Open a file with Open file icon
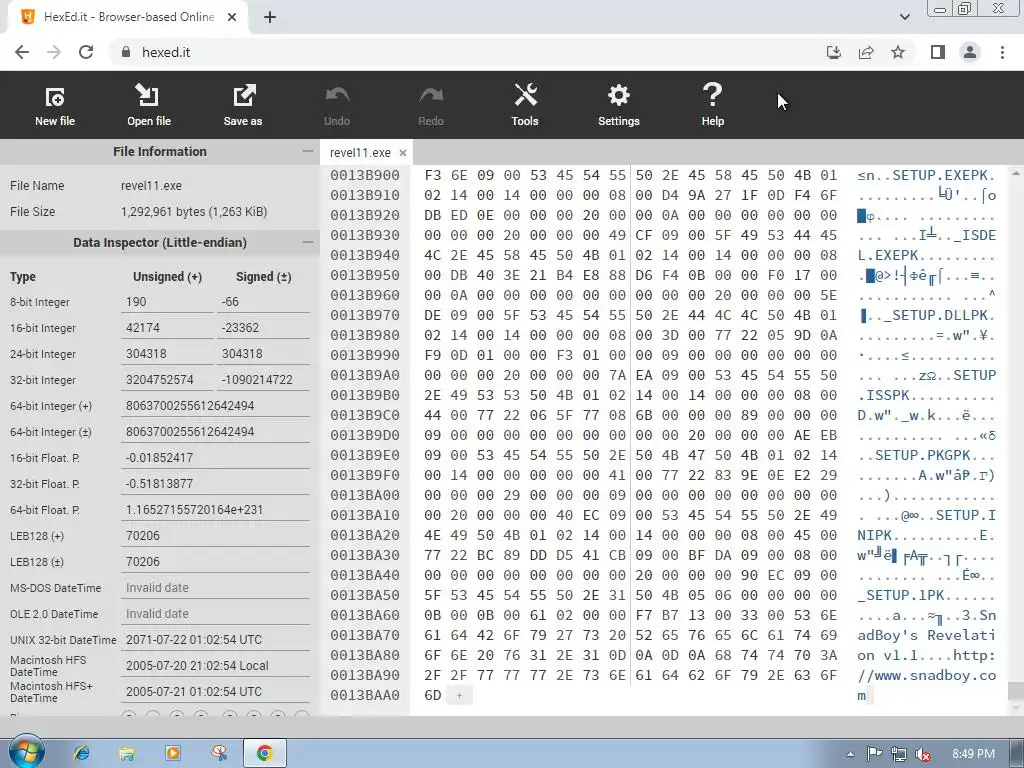1024x768 pixels. coord(149,104)
